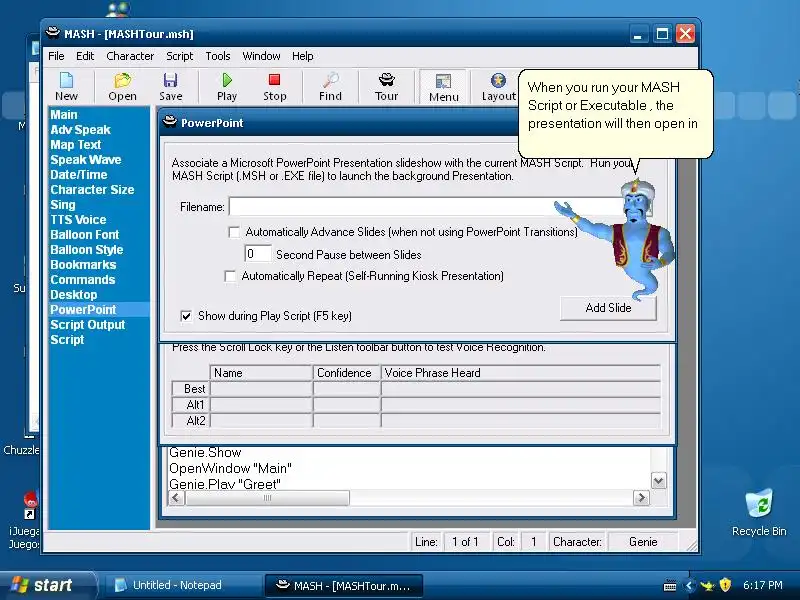Image resolution: width=800 pixels, height=600 pixels.
Task: Click the genie lamp tray icon
Action: tap(707, 585)
